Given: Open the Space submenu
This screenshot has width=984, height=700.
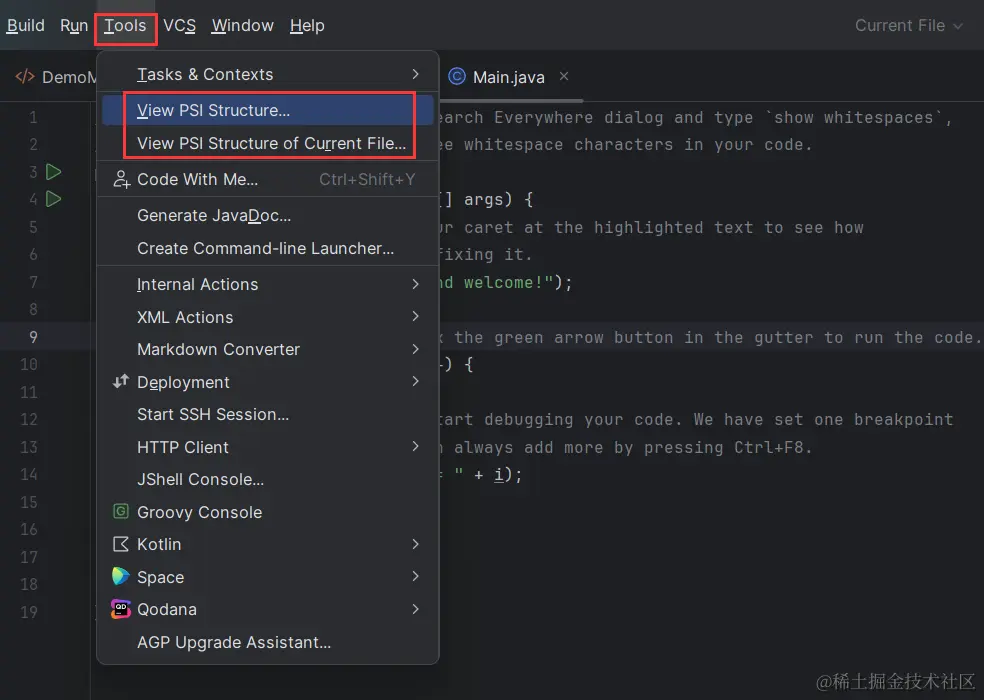Looking at the screenshot, I should [x=268, y=577].
